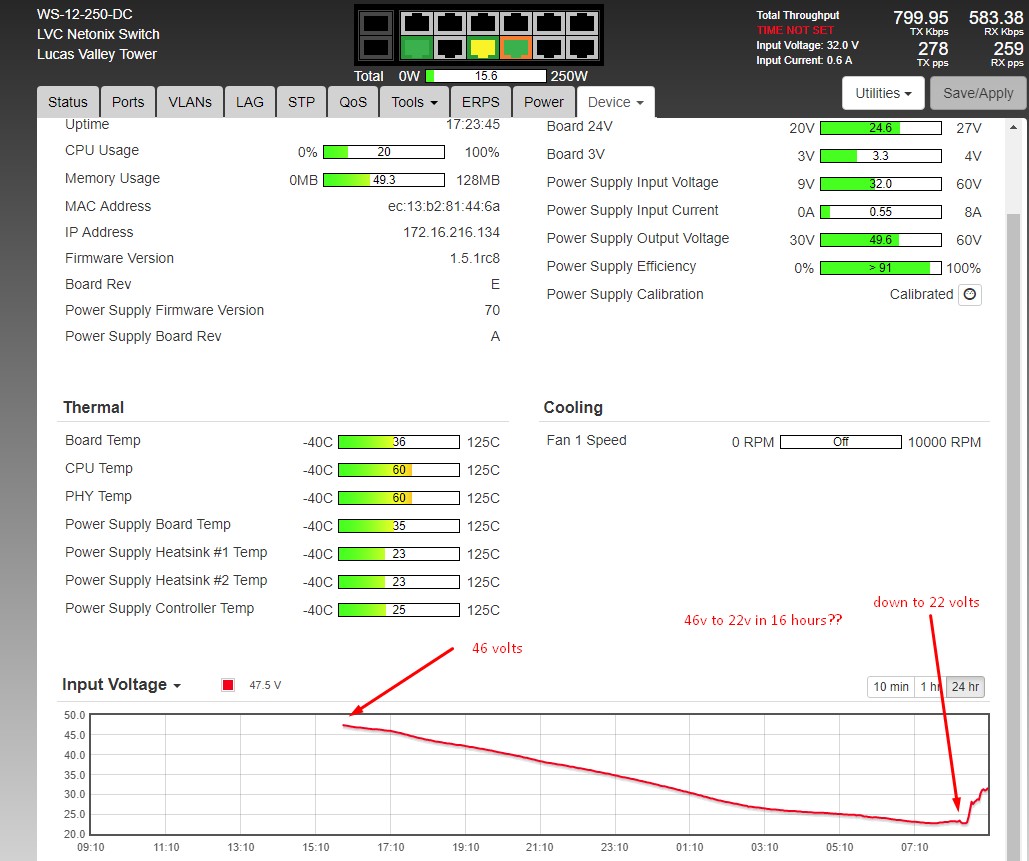Open the Utilities dropdown

point(883,93)
